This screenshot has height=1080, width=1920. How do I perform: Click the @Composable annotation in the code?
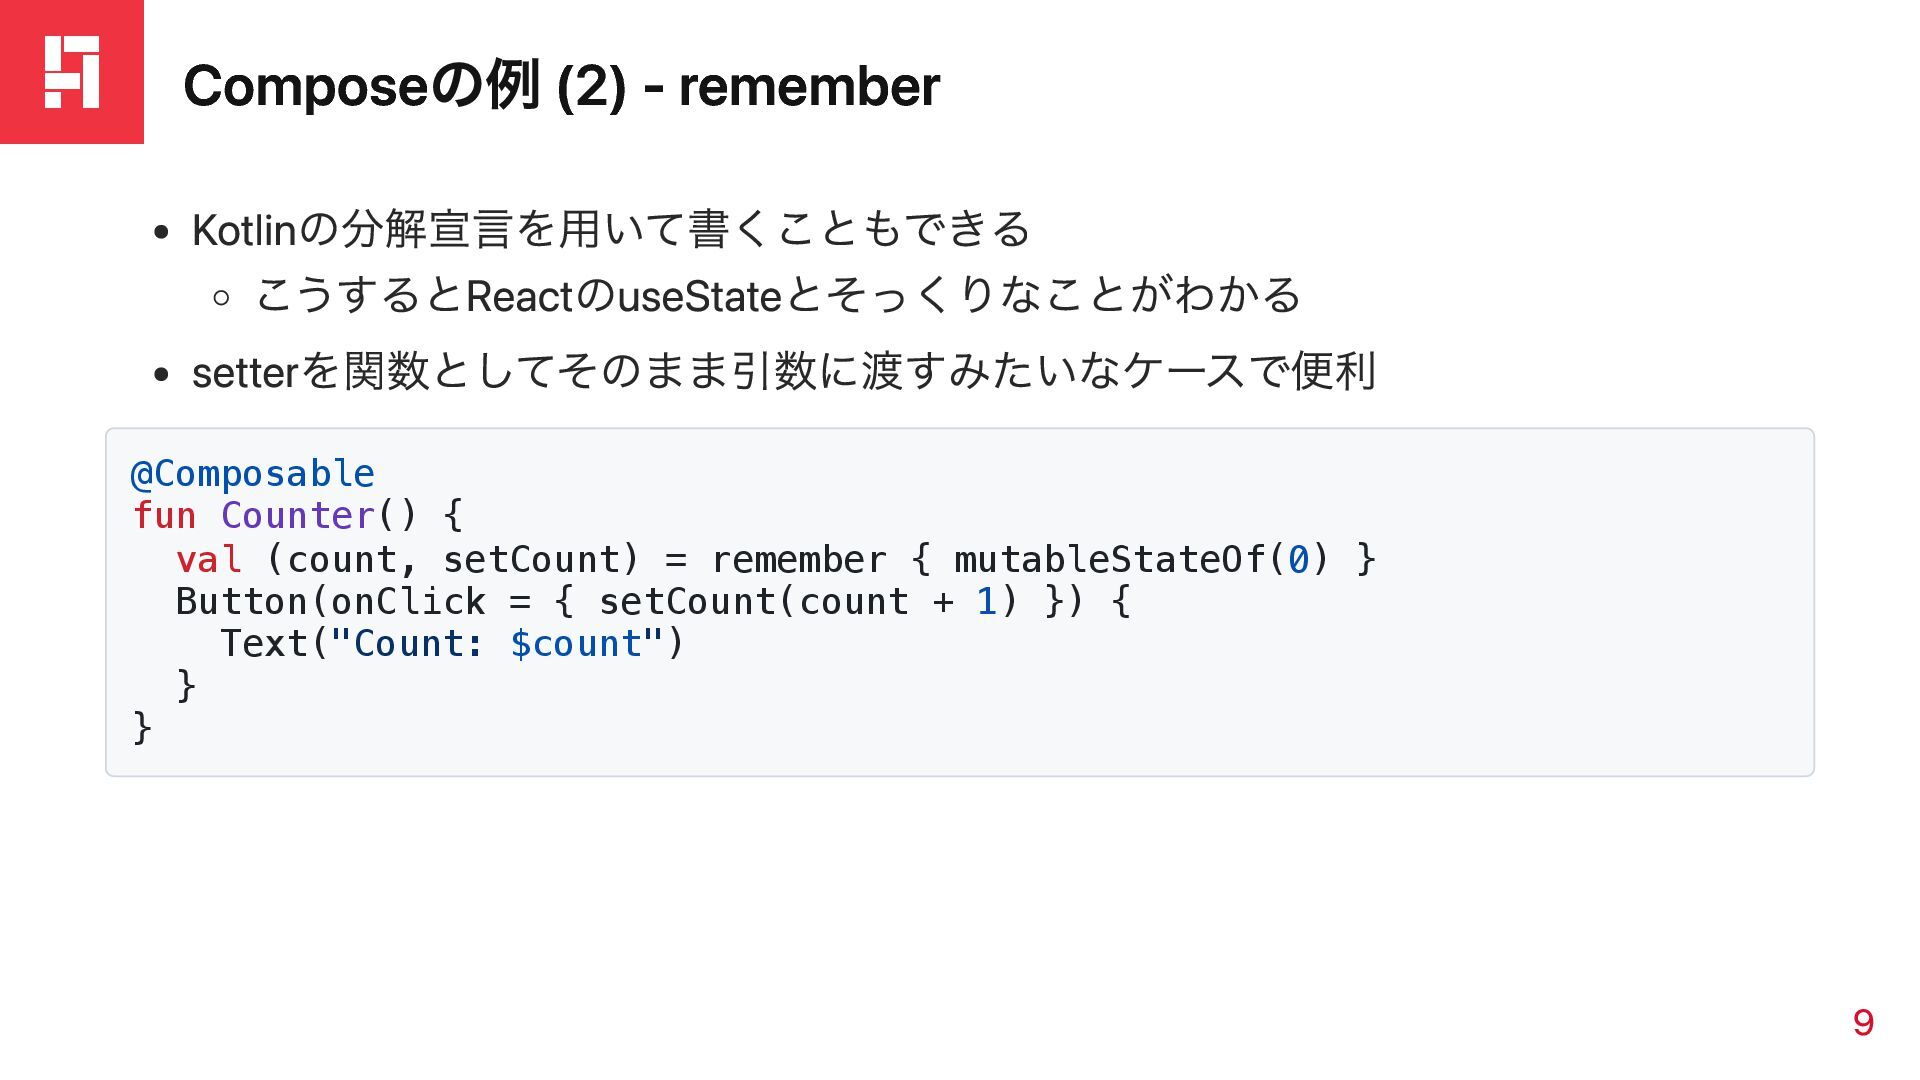pyautogui.click(x=253, y=473)
